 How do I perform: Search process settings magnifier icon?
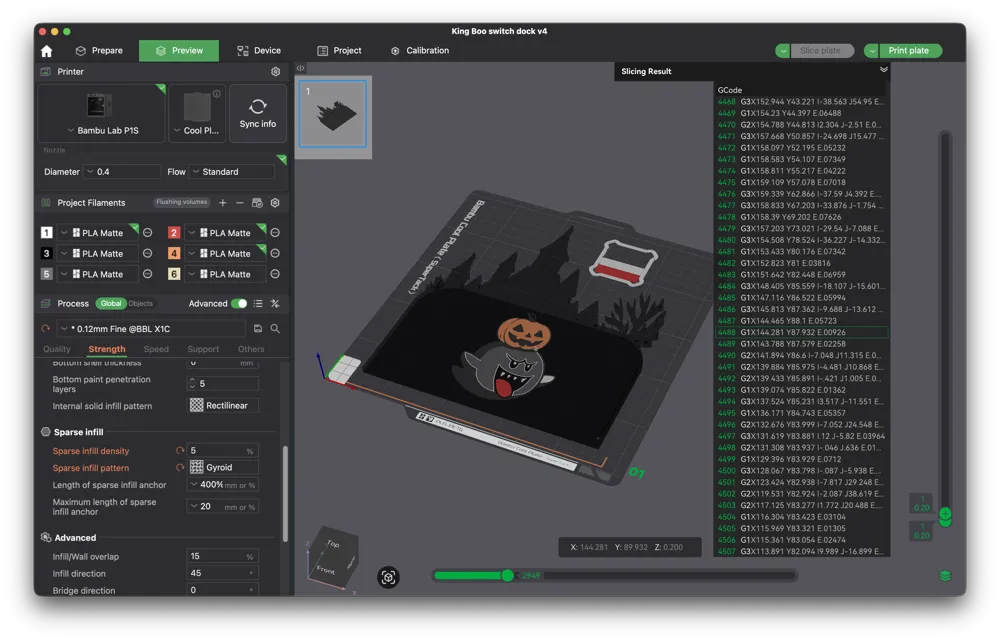tap(275, 328)
